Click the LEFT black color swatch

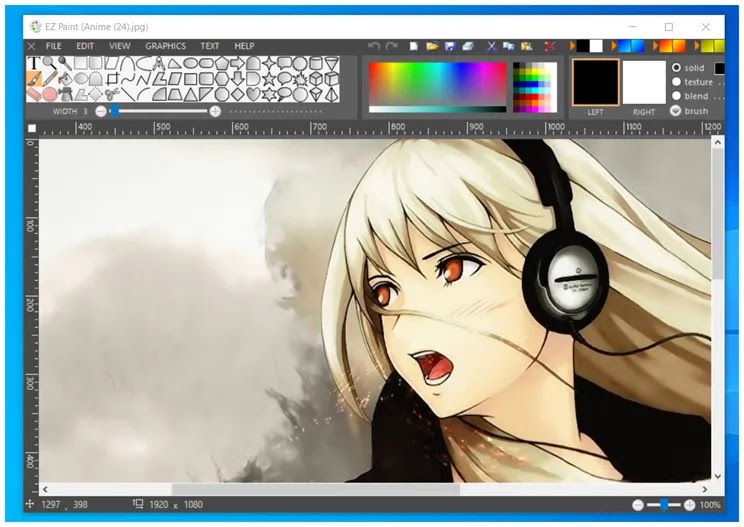coord(595,82)
